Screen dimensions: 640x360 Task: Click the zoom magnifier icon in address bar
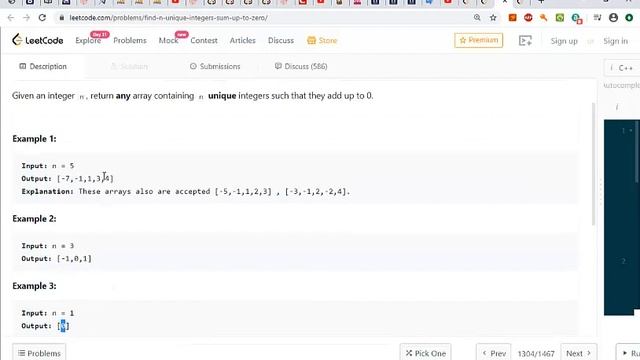click(477, 18)
